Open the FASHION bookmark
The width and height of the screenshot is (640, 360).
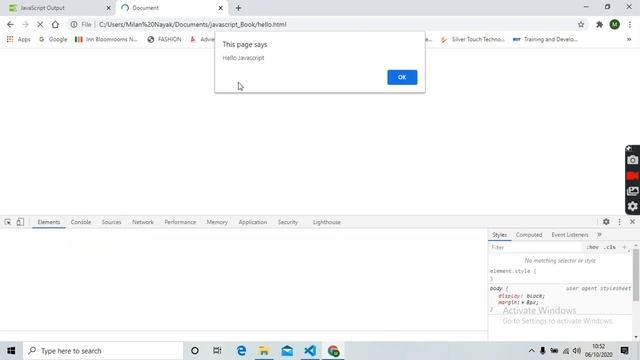(x=164, y=39)
